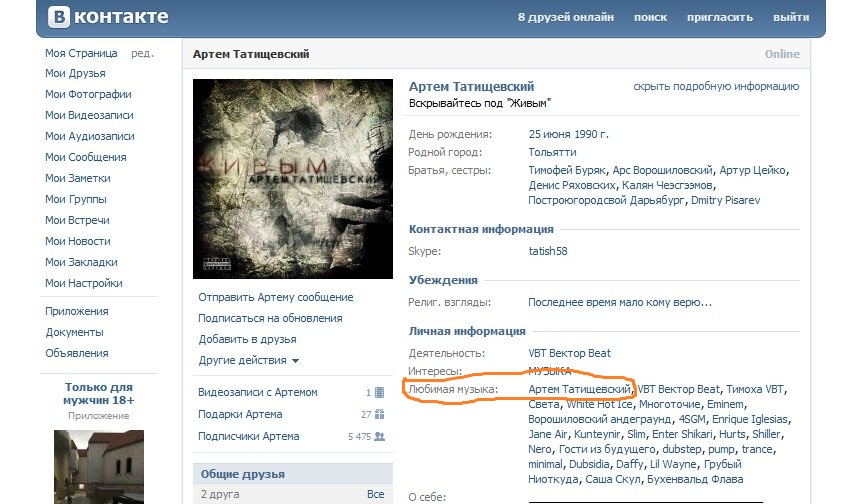Open Мои Настройки in the sidebar
The height and width of the screenshot is (504, 850).
pos(83,283)
